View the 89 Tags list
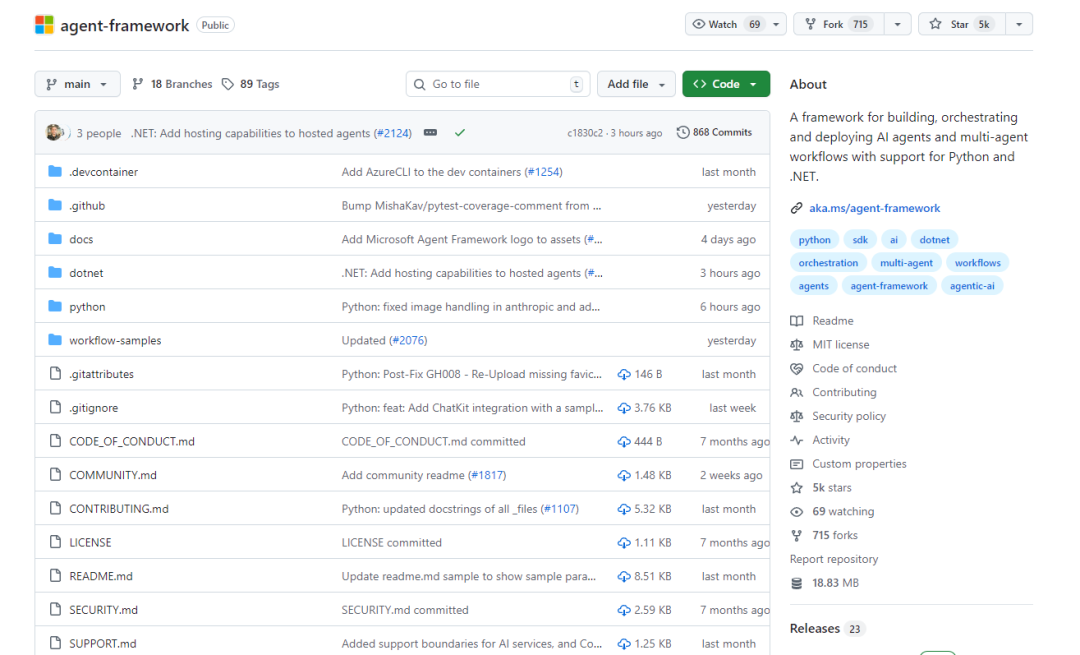This screenshot has width=1080, height=655. pos(250,84)
